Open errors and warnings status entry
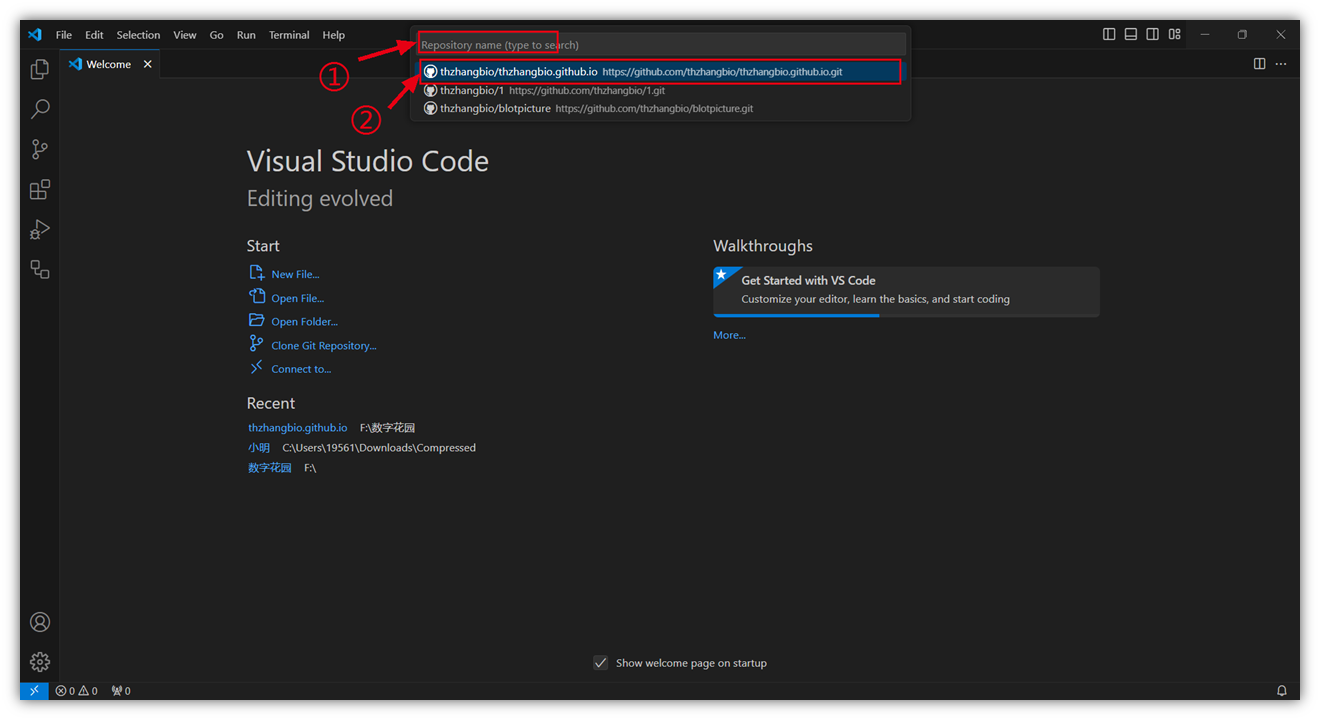This screenshot has height=720, width=1320. (77, 691)
